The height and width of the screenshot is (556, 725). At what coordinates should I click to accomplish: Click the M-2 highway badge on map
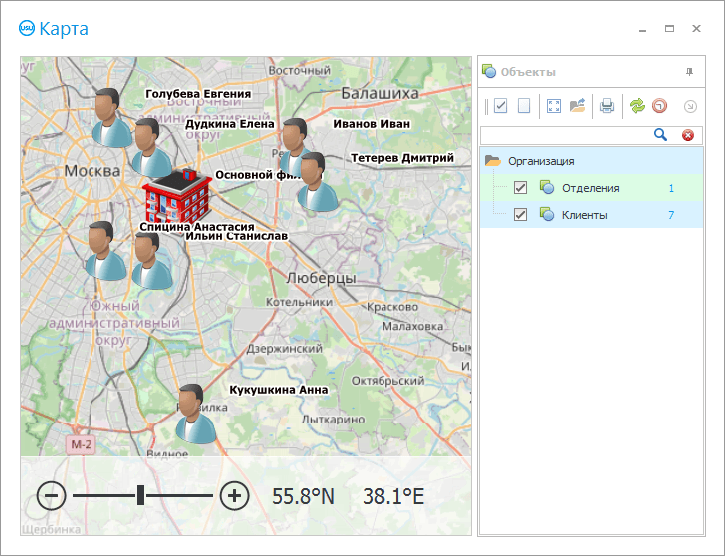pyautogui.click(x=81, y=445)
